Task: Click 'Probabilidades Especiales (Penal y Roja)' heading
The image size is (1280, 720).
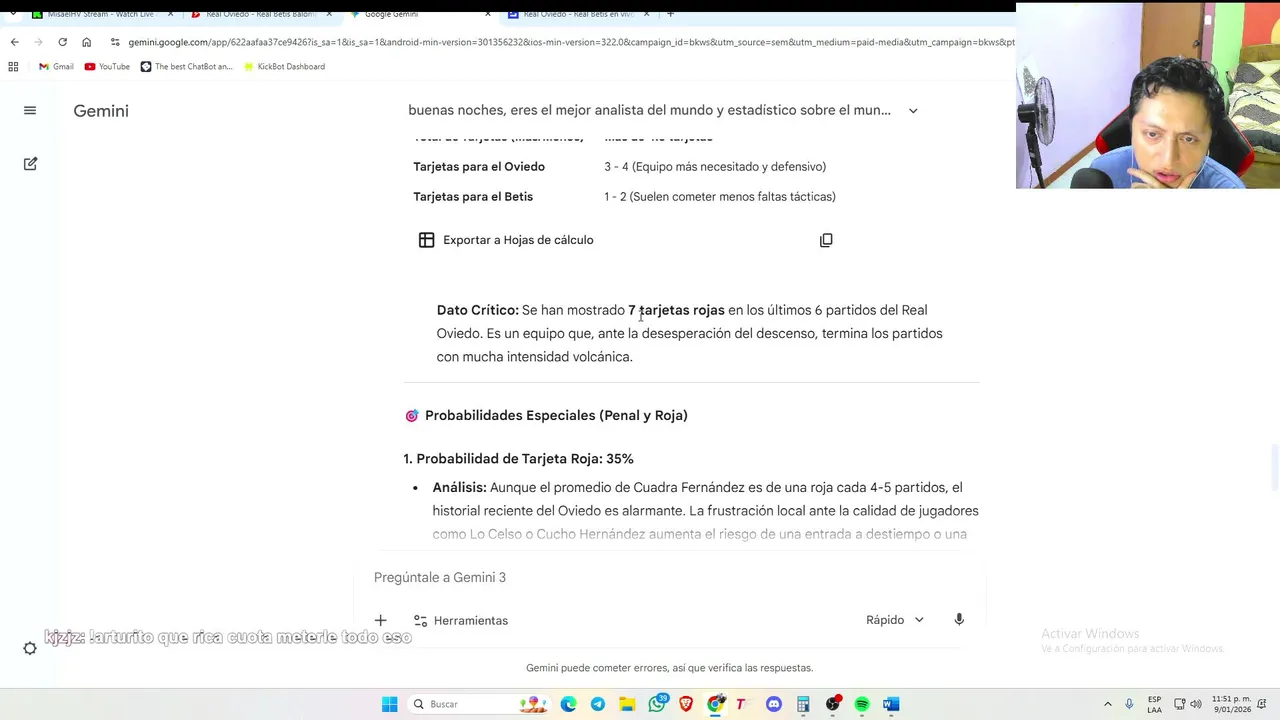Action: pos(556,415)
